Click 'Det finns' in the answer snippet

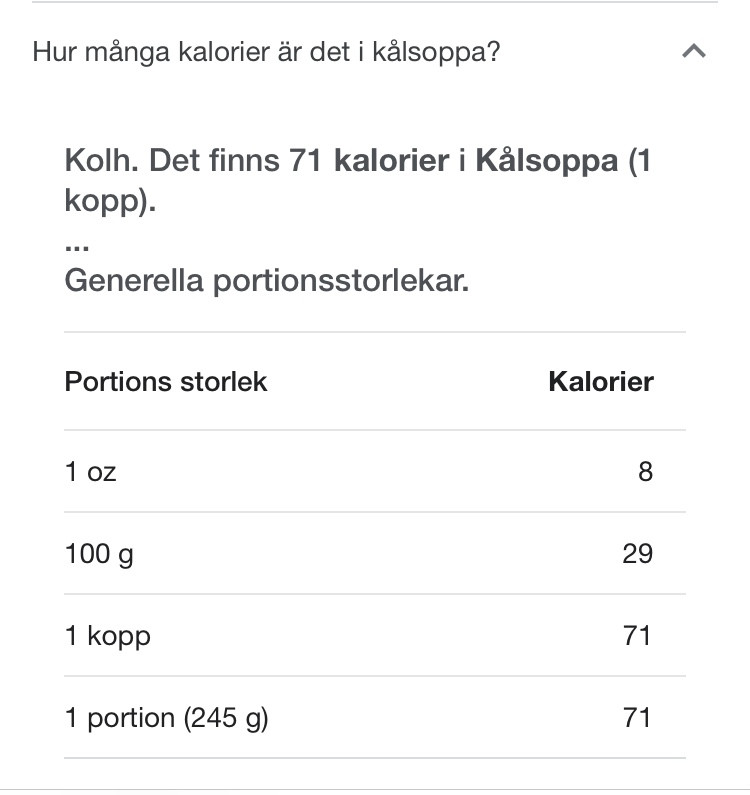[214, 161]
